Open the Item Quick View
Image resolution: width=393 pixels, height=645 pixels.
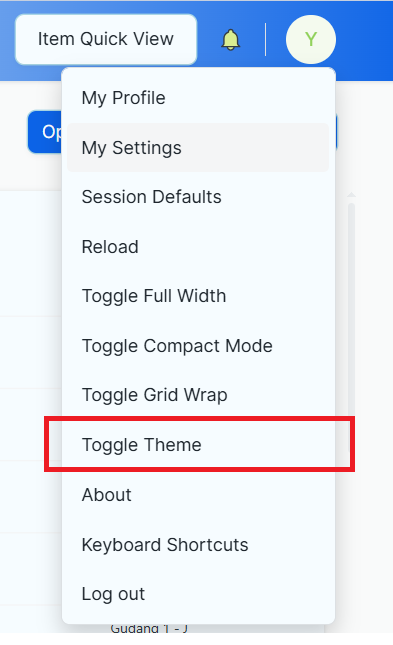click(x=106, y=39)
